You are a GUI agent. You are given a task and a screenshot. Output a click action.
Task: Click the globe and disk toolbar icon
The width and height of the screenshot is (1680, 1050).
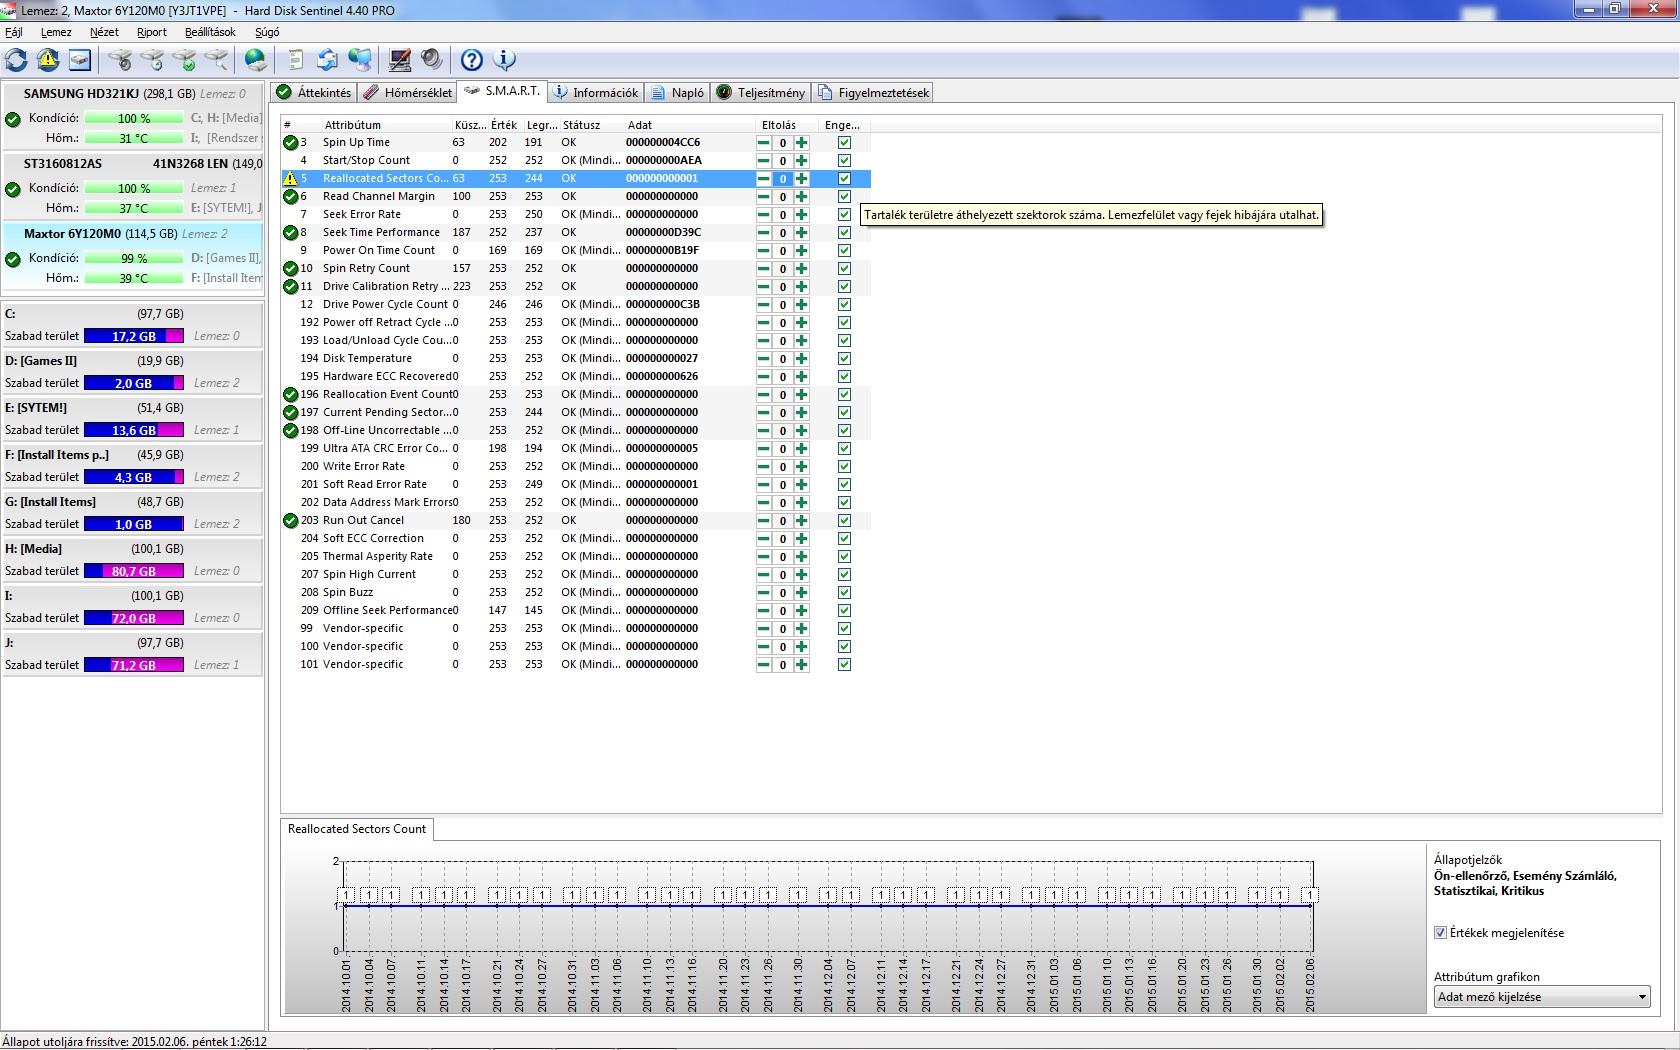pos(256,60)
